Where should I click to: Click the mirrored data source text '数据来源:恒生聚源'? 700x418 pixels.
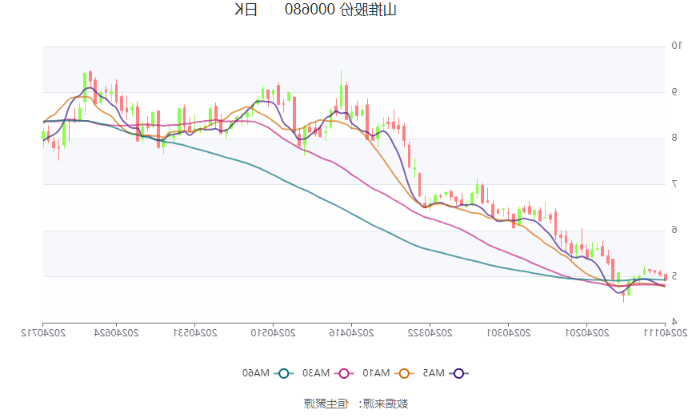(x=356, y=404)
